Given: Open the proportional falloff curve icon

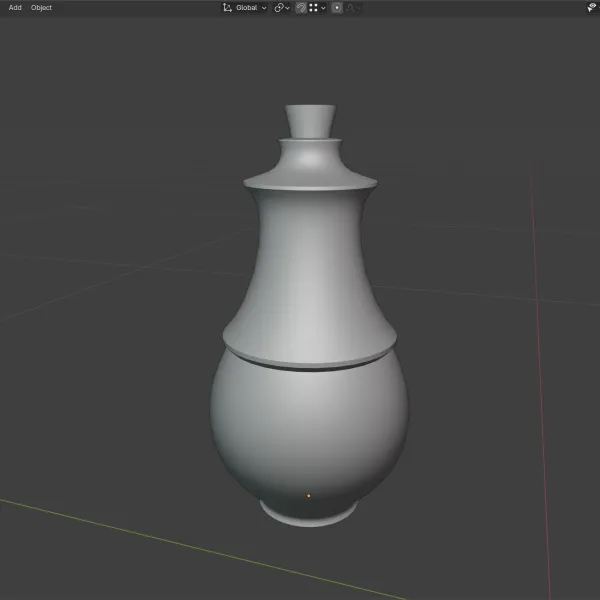Looking at the screenshot, I should click(350, 8).
